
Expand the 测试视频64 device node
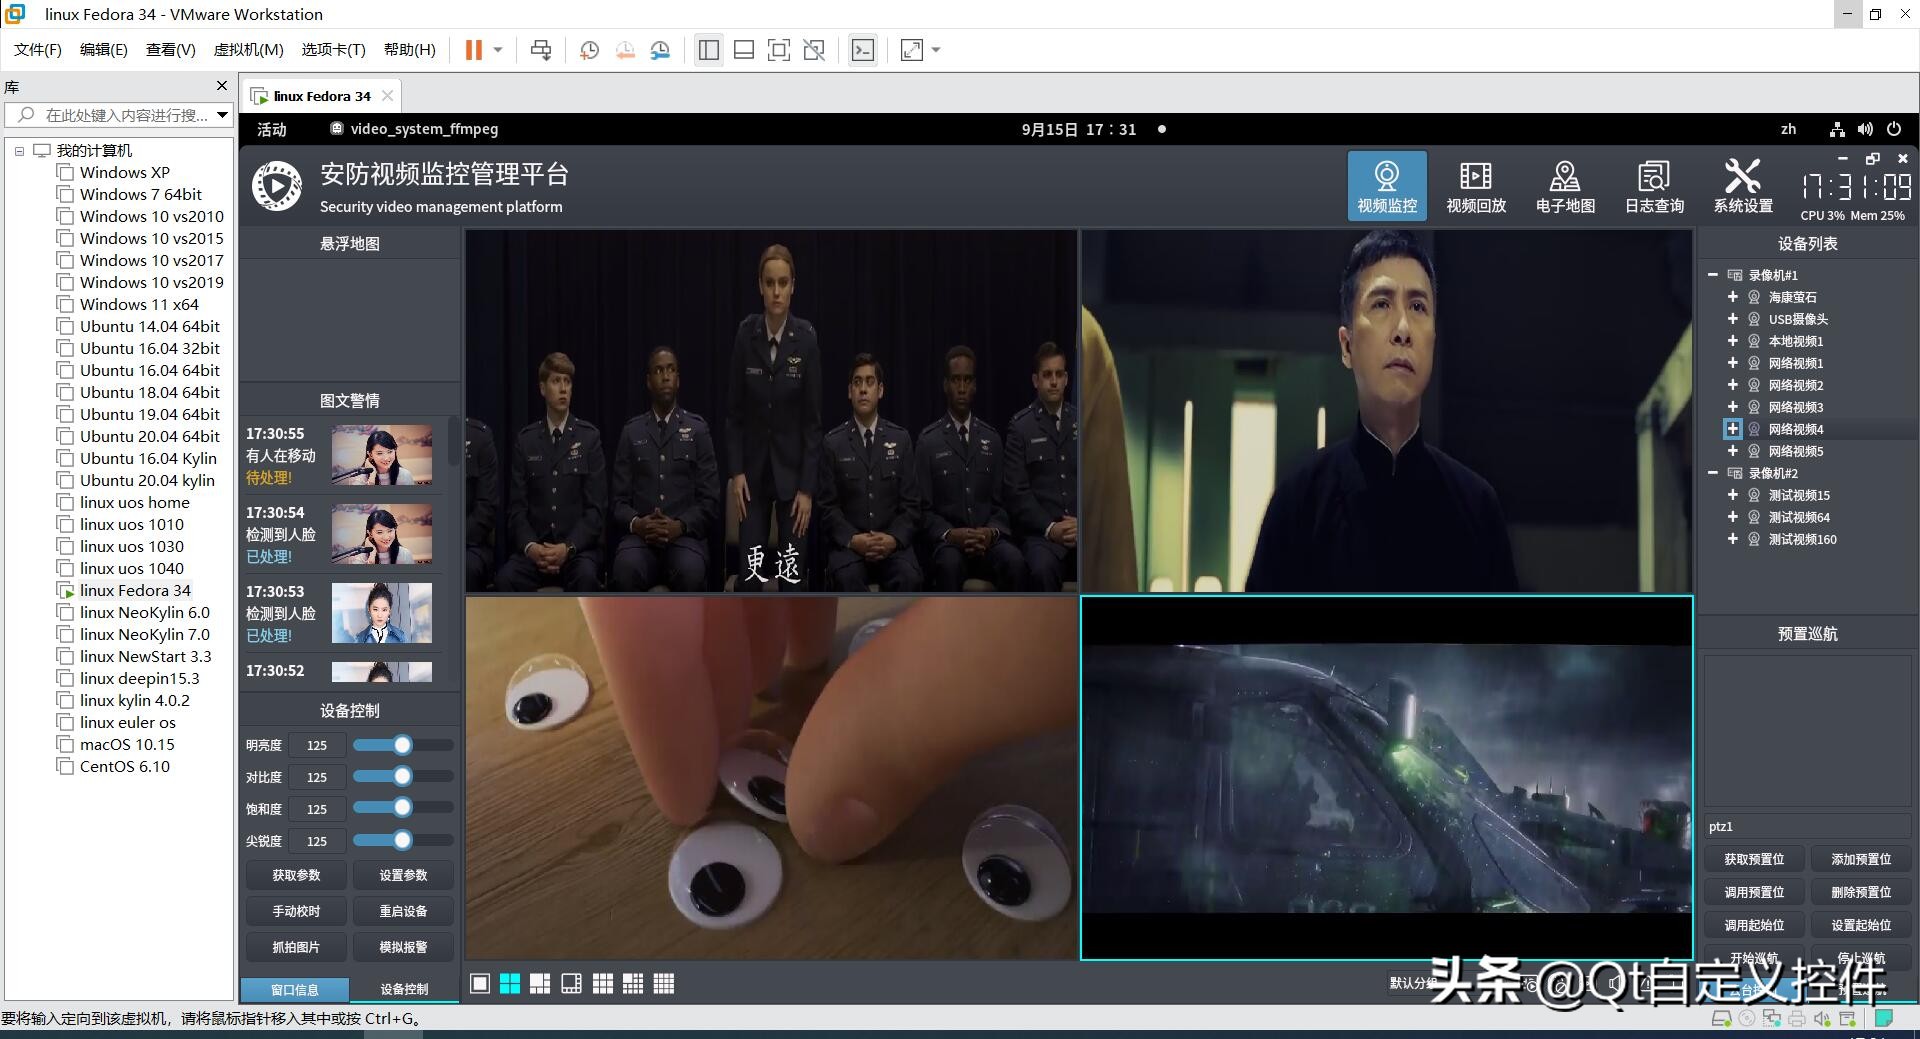pos(1733,517)
